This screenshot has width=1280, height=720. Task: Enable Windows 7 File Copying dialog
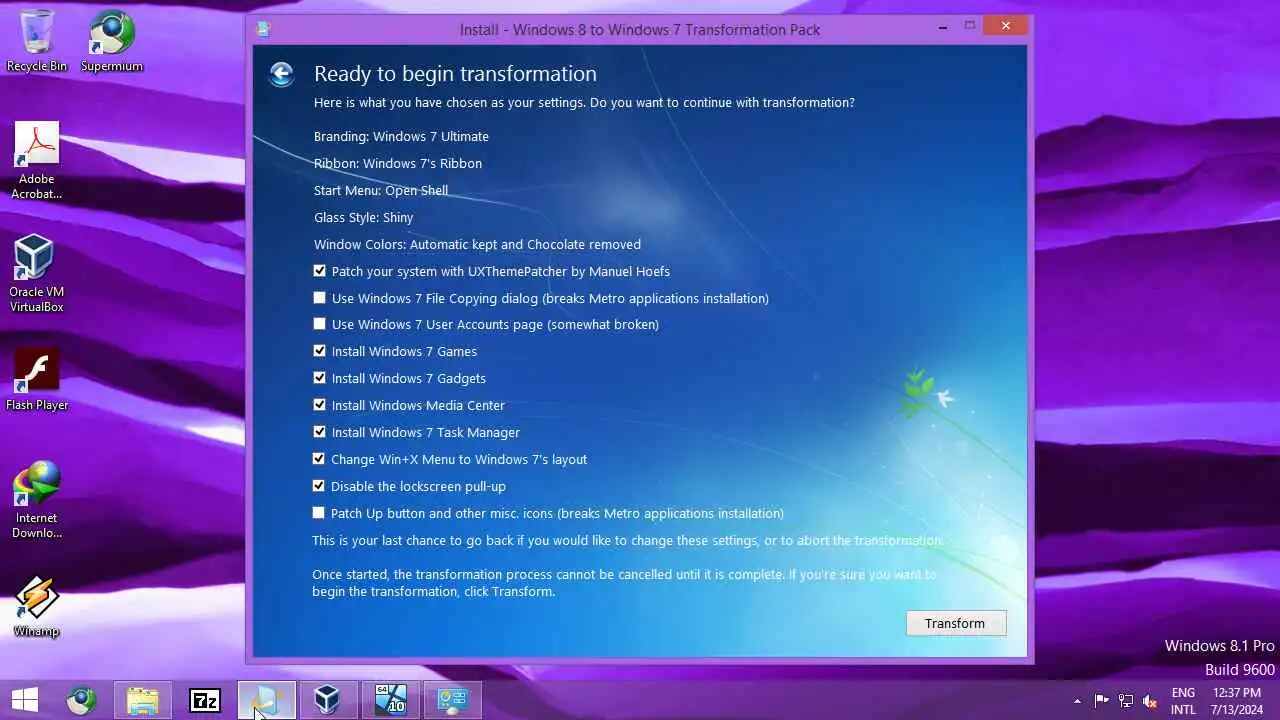coord(320,298)
